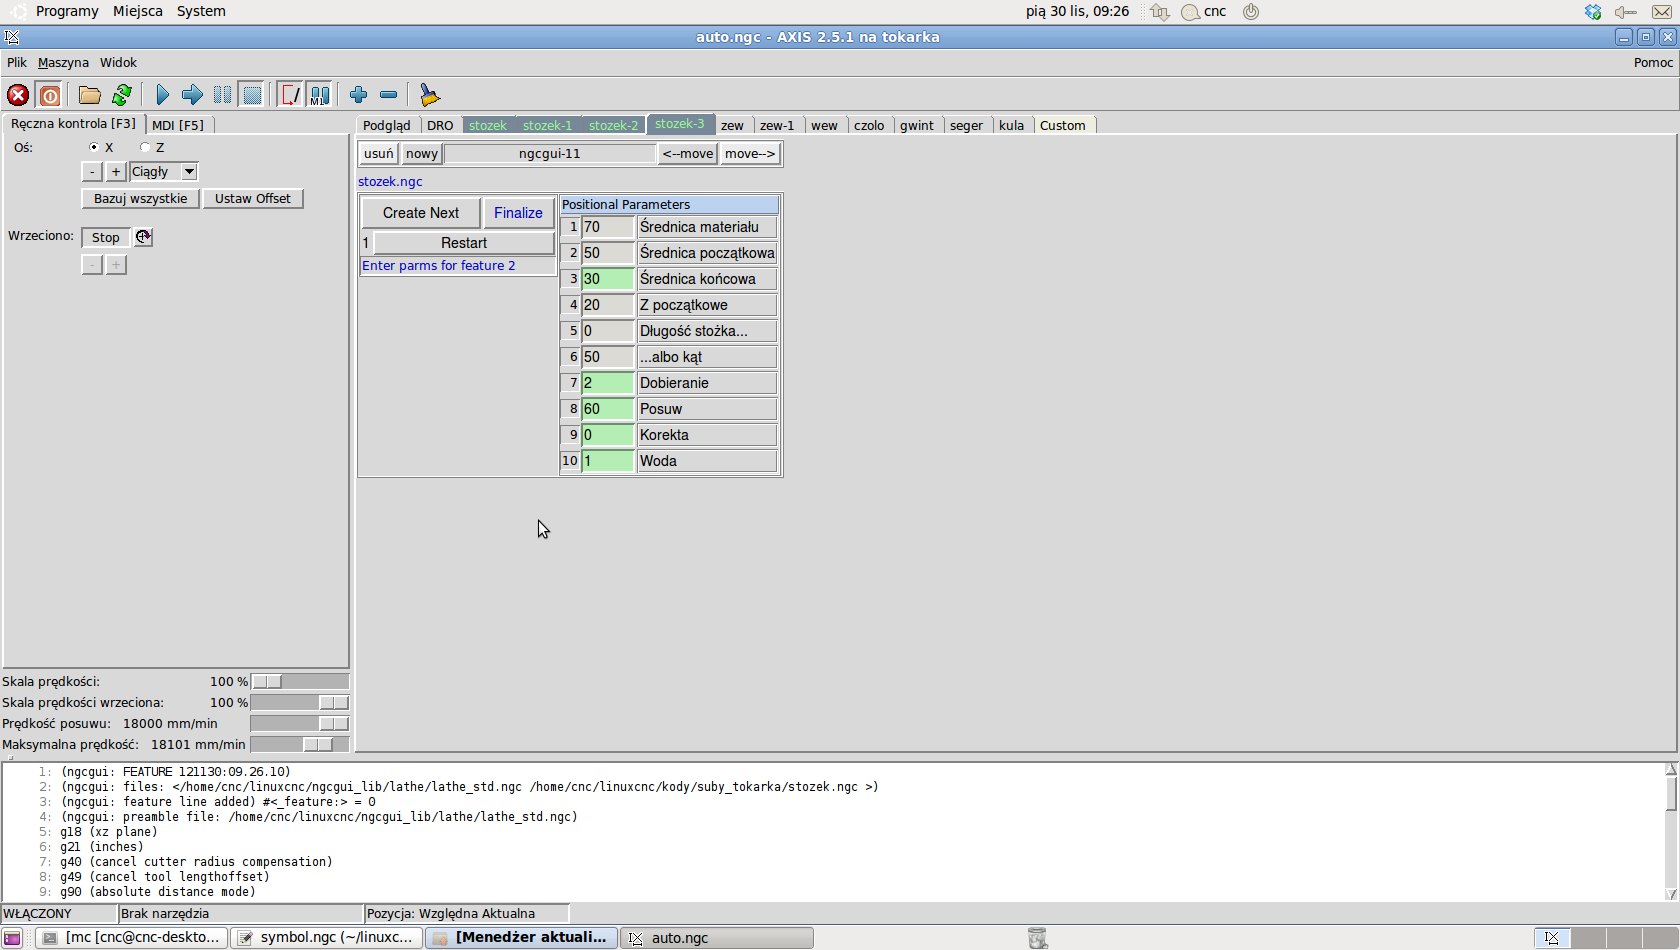The width and height of the screenshot is (1680, 950).
Task: Click usuń button
Action: tap(379, 154)
